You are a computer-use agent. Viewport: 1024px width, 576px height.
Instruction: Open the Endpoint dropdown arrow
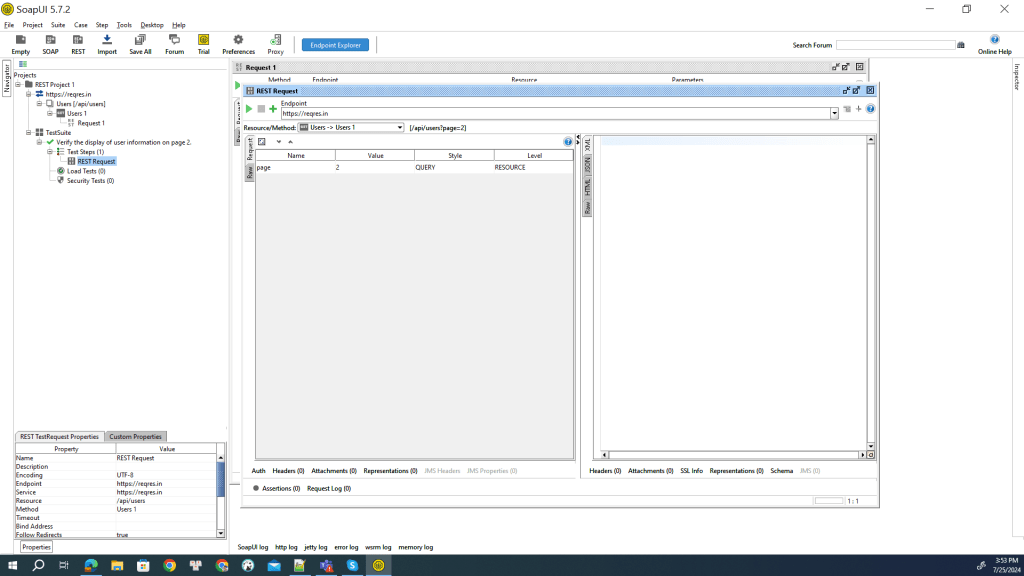(834, 114)
